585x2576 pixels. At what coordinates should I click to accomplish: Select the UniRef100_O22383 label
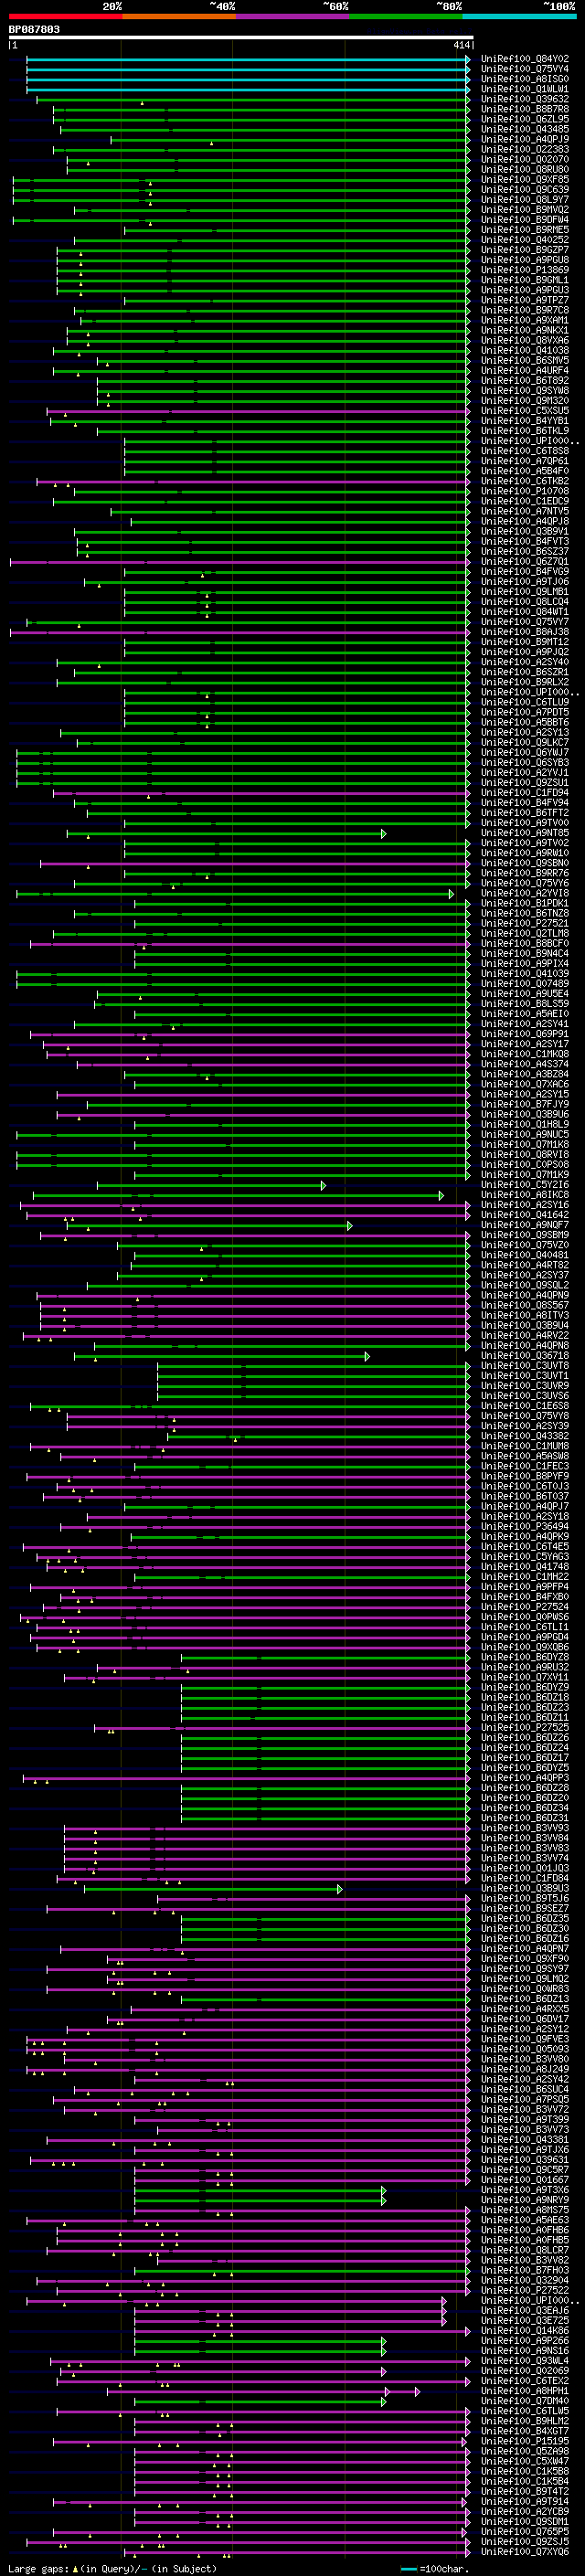[524, 149]
